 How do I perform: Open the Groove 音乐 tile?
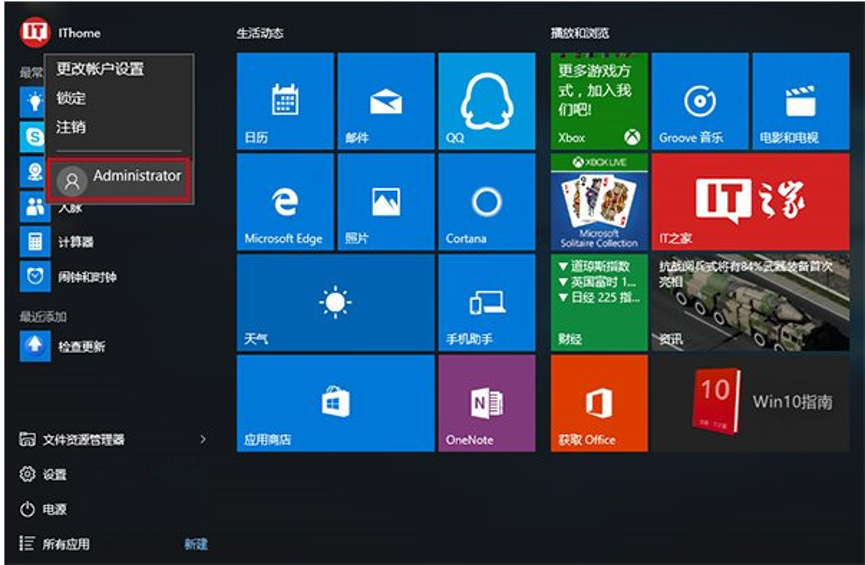[699, 100]
